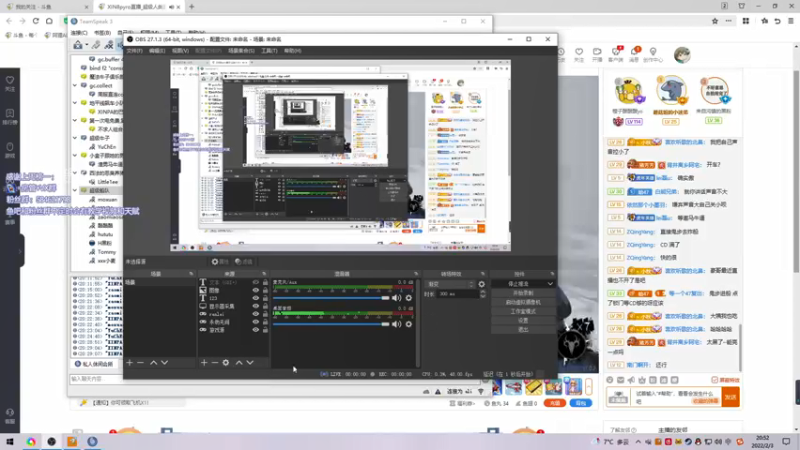
Task: Remove the selected OBS scene
Action: pos(140,362)
